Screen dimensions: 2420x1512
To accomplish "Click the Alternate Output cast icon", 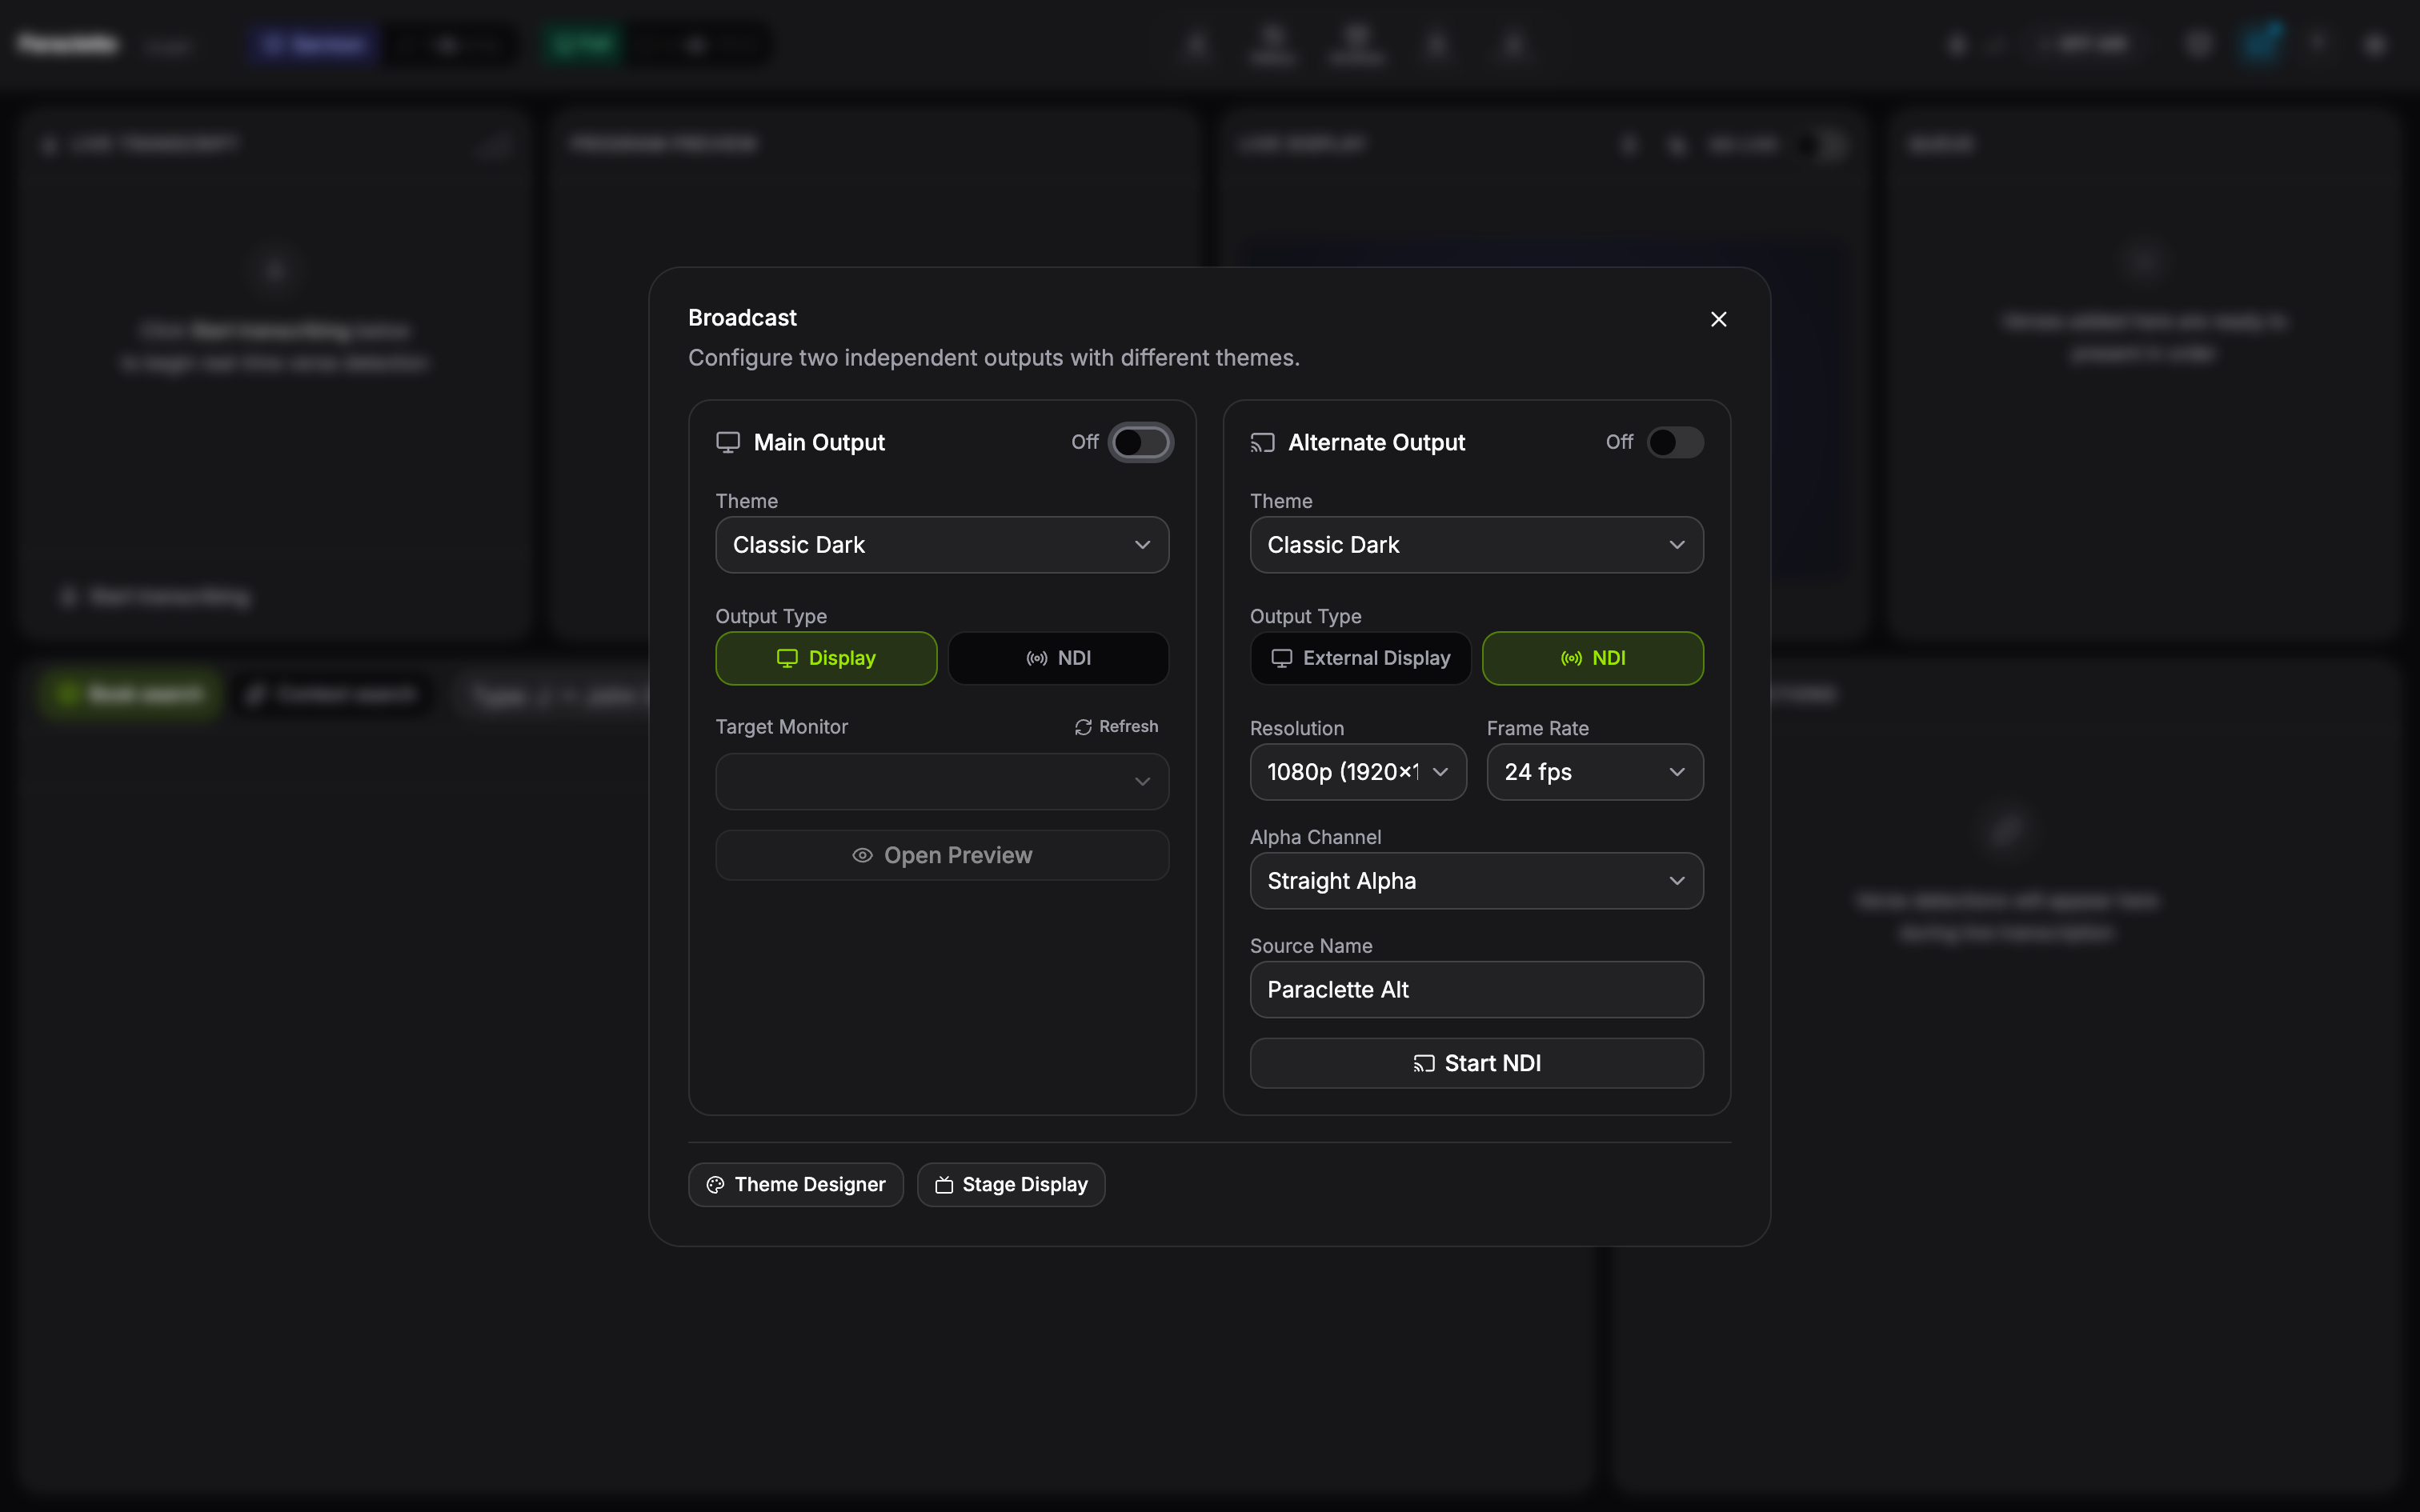I will click(x=1262, y=442).
